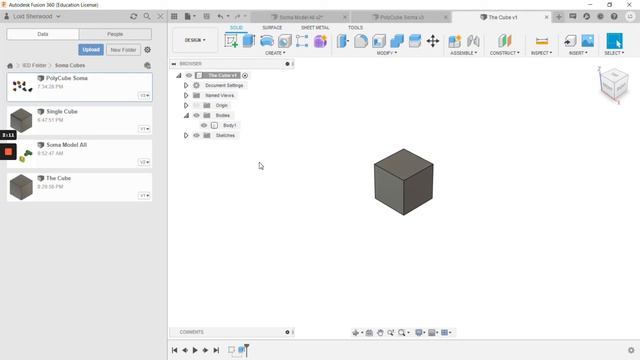The width and height of the screenshot is (640, 360).
Task: Expand the Sketches node
Action: (x=186, y=136)
